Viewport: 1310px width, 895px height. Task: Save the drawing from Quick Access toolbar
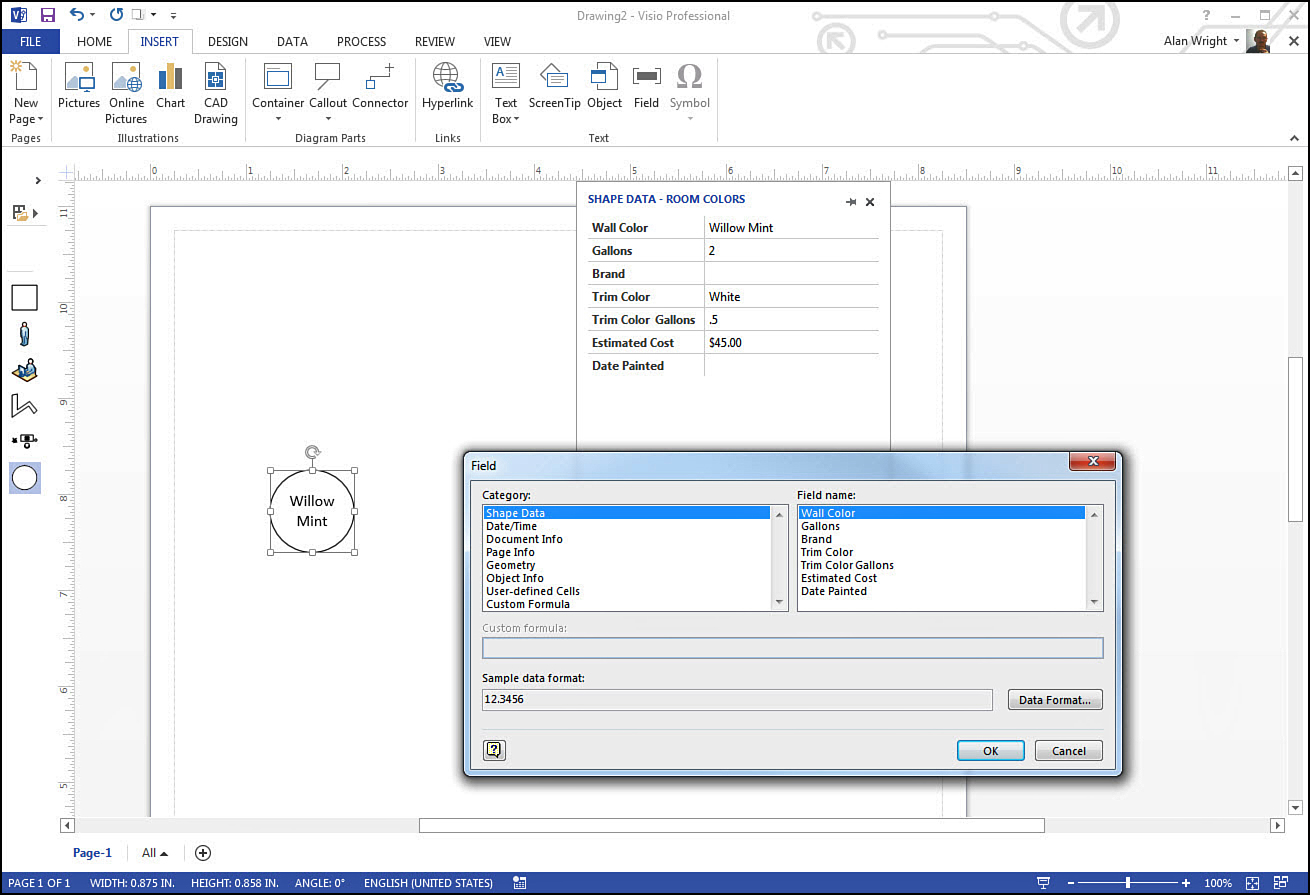[47, 15]
